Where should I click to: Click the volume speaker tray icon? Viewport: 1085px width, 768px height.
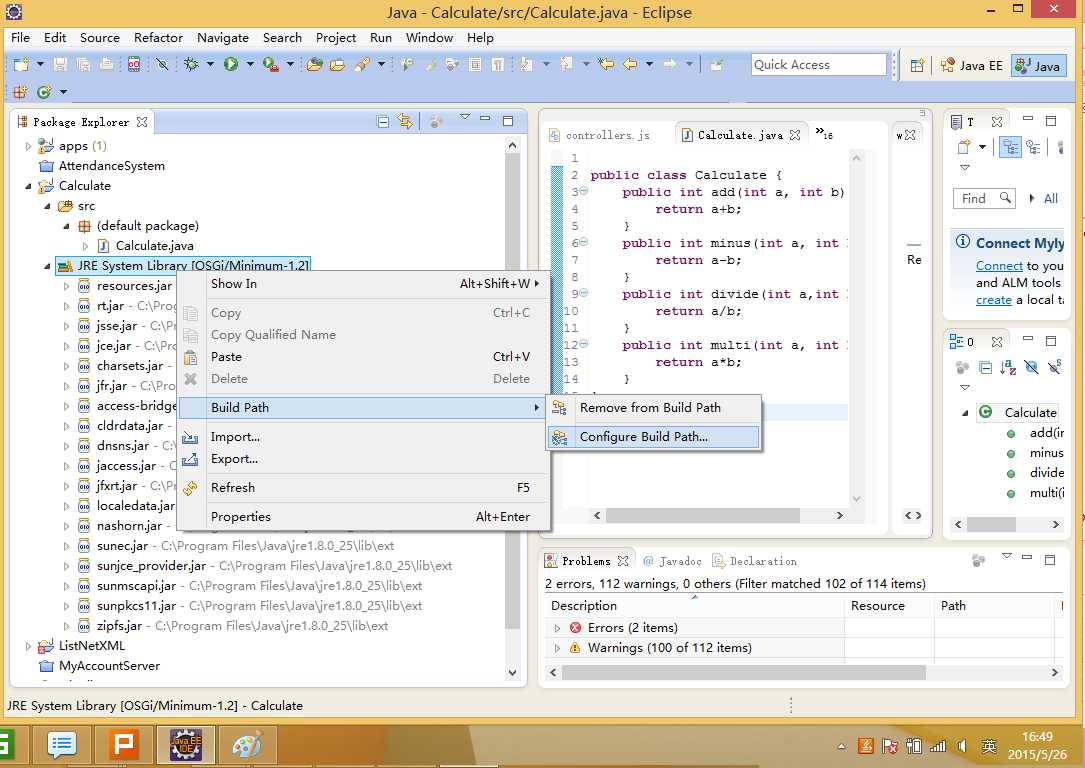(962, 746)
